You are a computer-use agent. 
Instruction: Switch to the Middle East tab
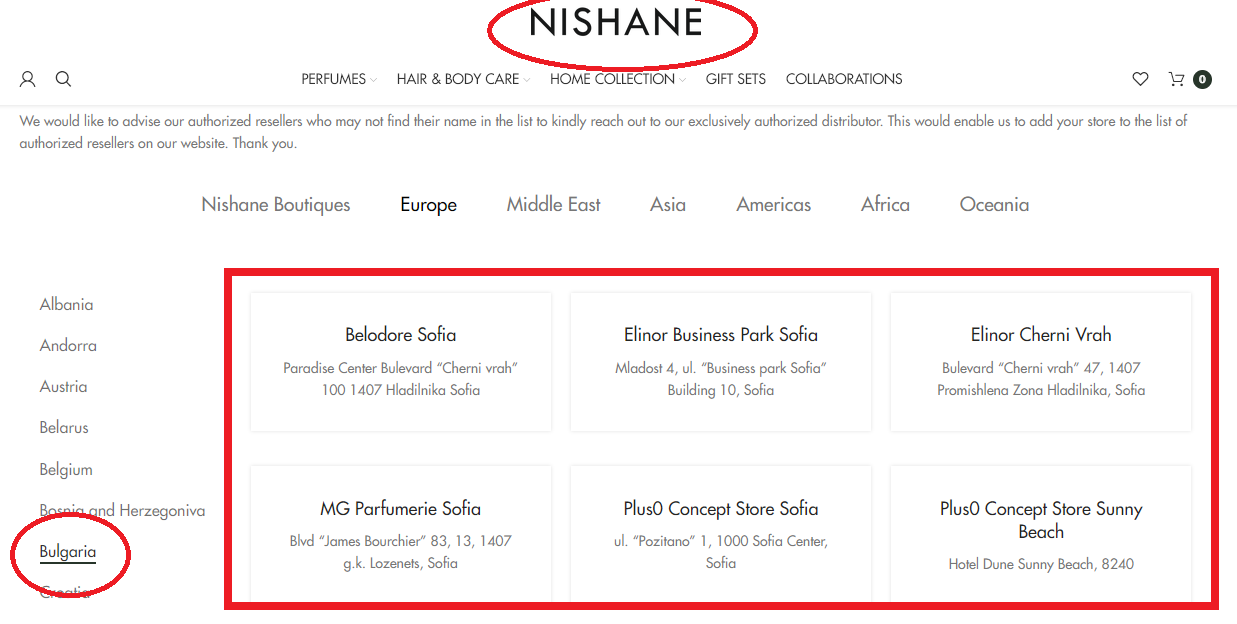pos(554,205)
